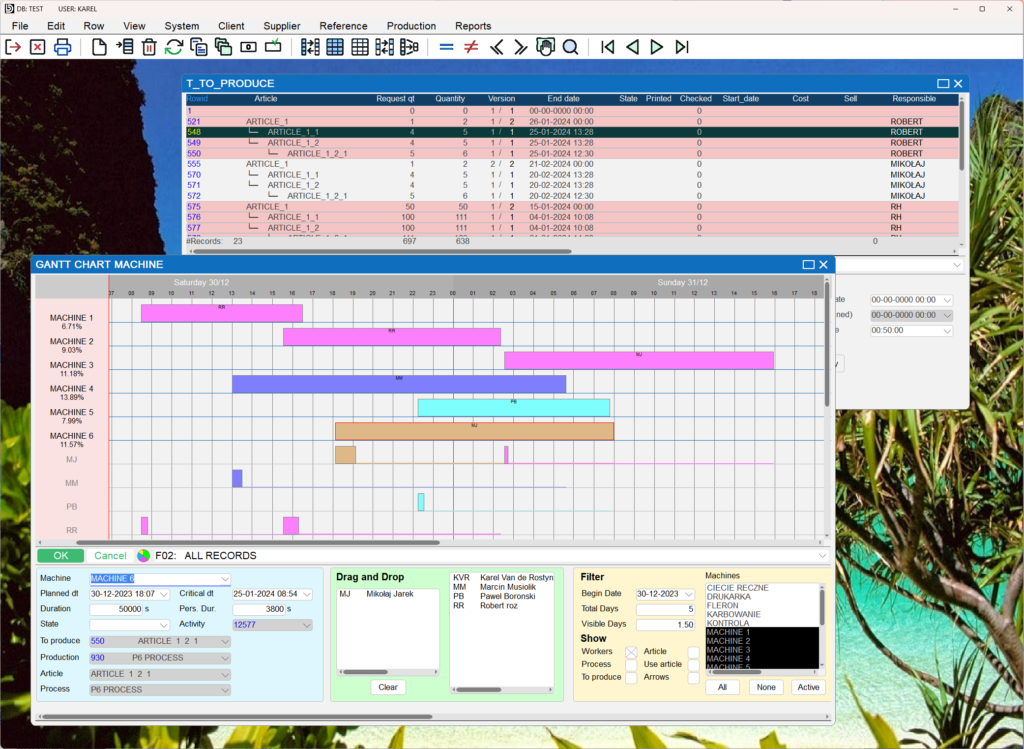Click the New document toolbar icon
The height and width of the screenshot is (749, 1024).
[99, 47]
